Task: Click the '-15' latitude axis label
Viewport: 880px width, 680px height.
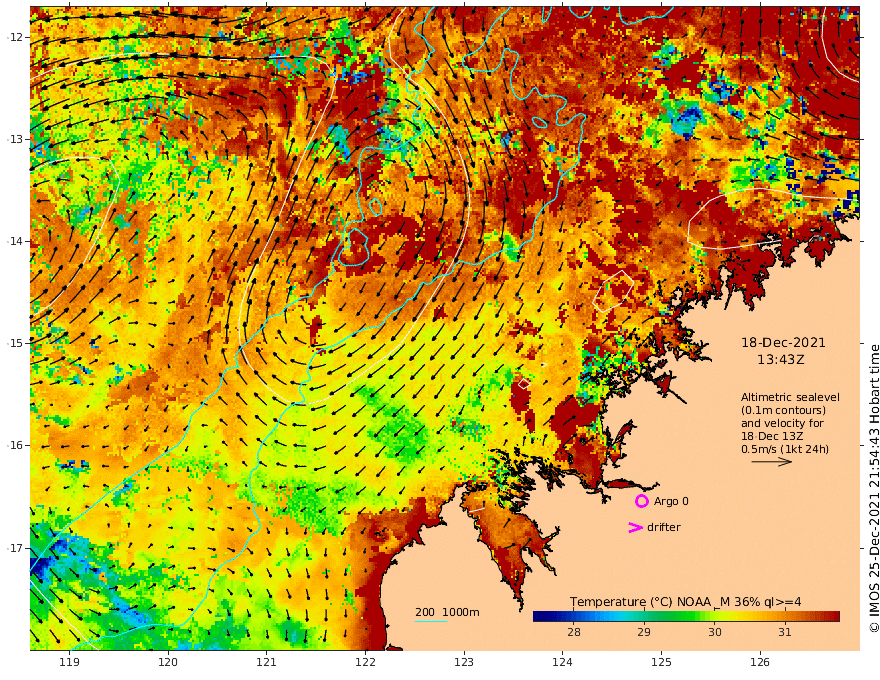Action: [15, 343]
